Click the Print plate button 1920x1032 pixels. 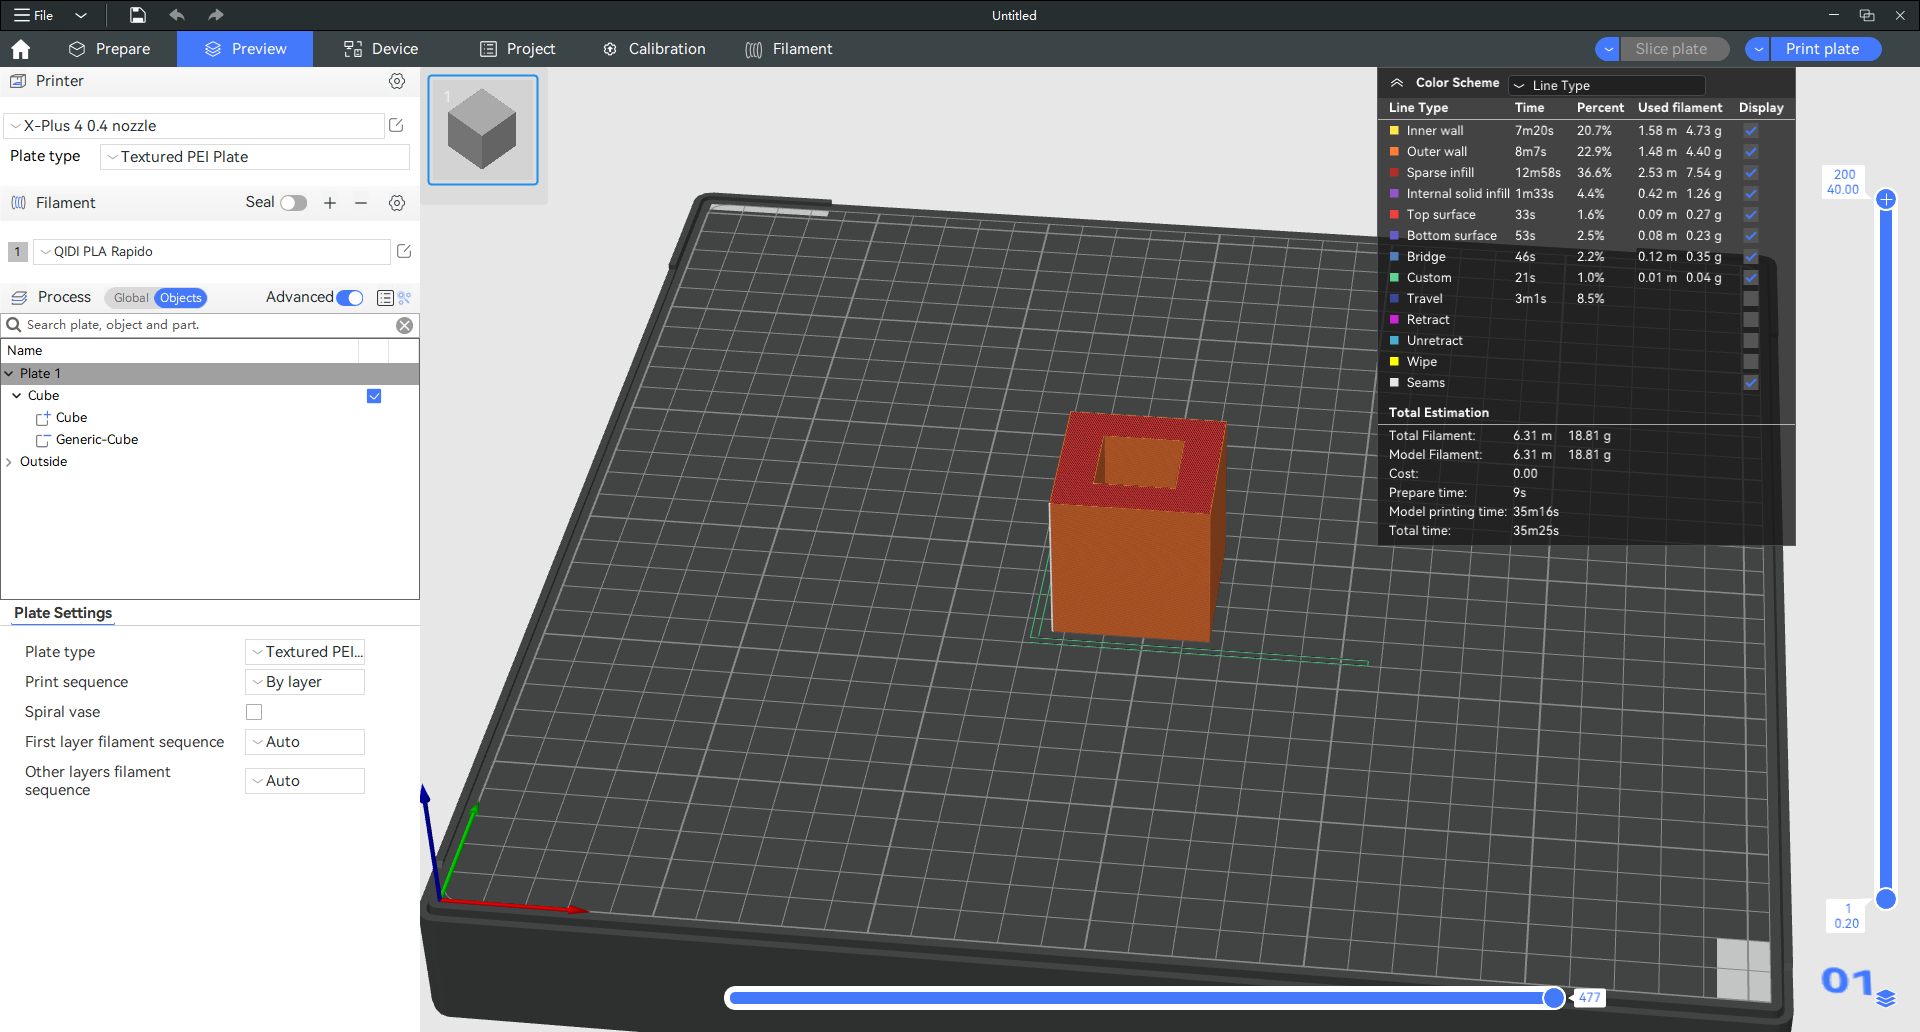pos(1822,49)
